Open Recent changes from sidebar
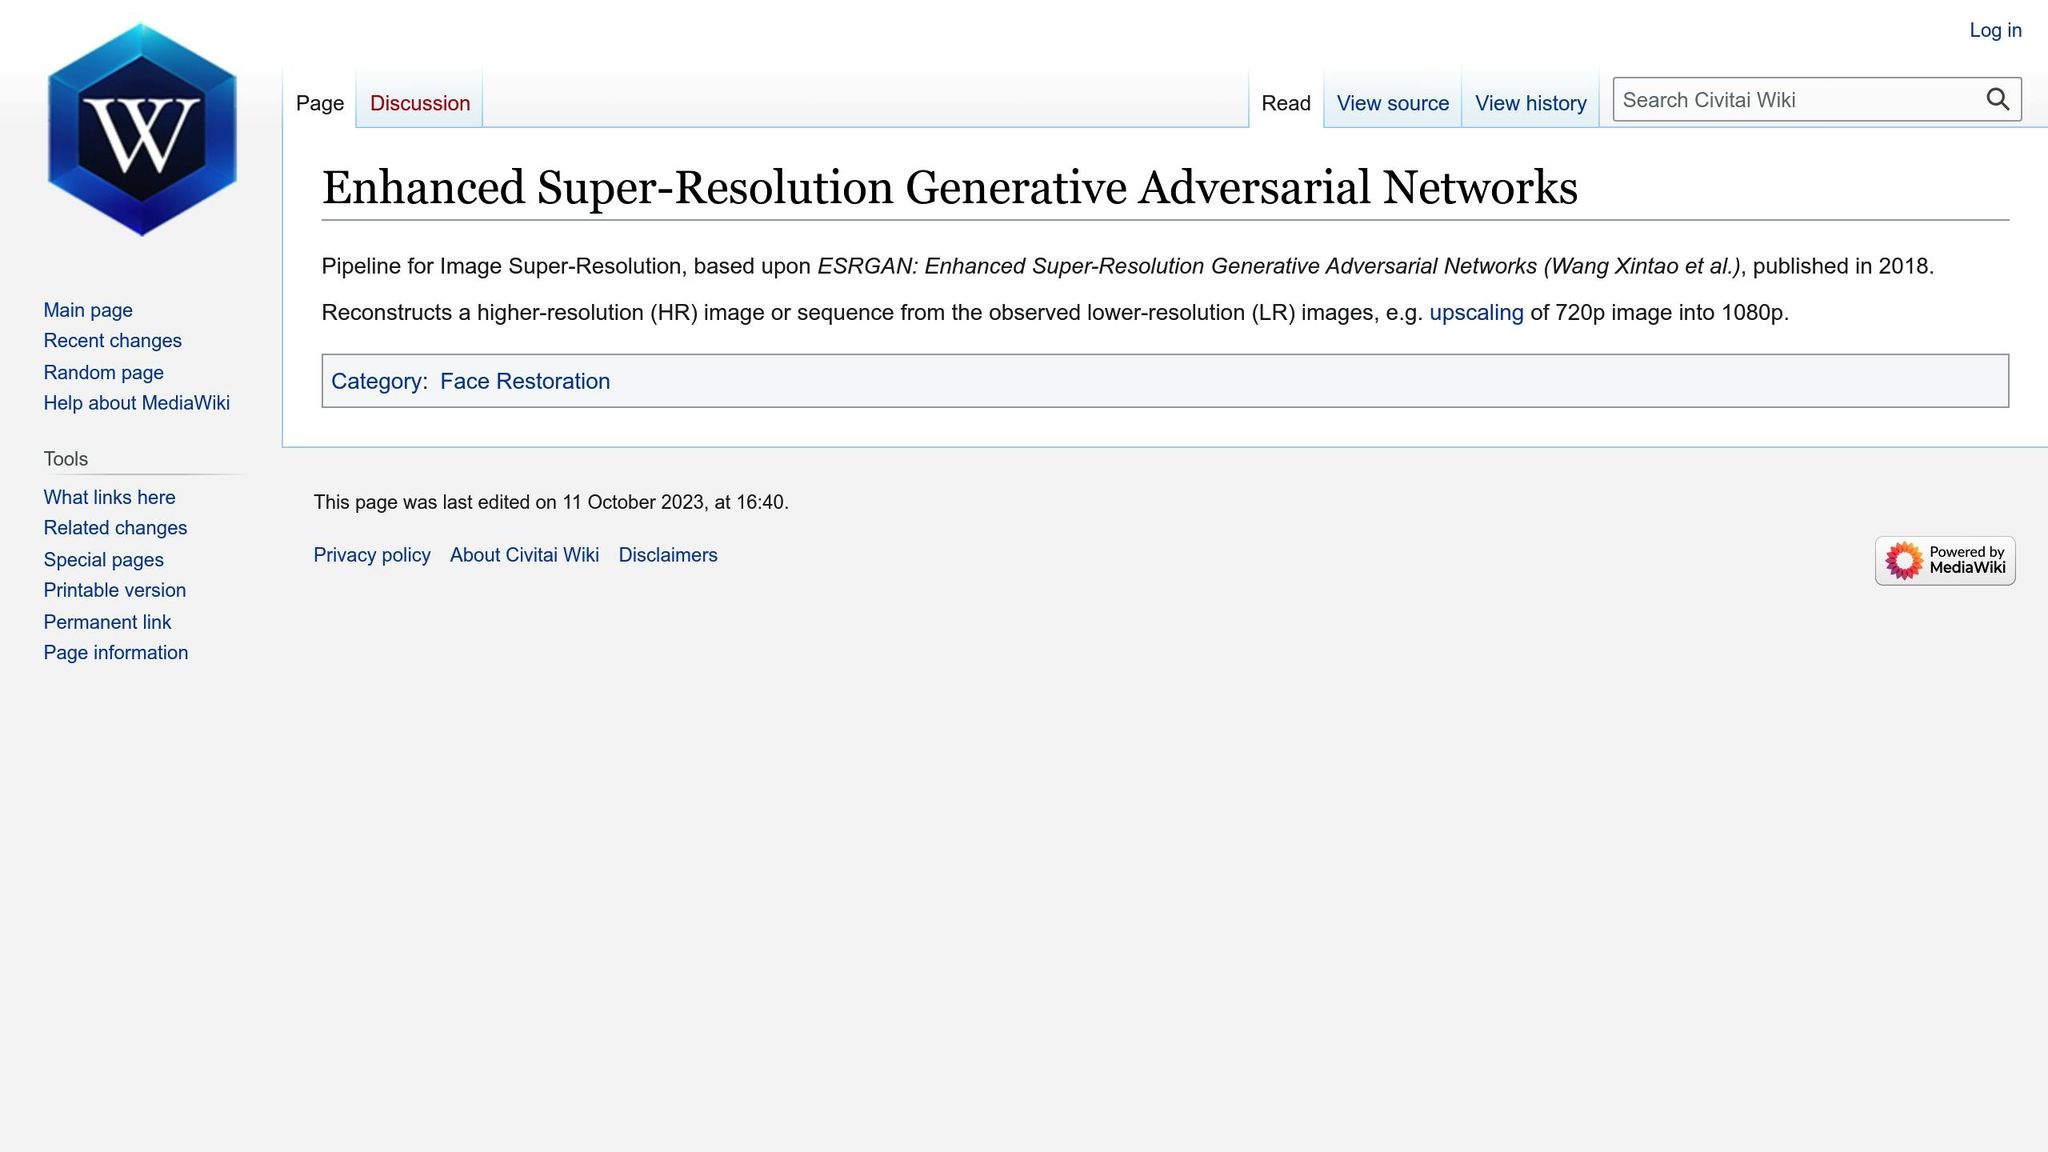 point(112,341)
